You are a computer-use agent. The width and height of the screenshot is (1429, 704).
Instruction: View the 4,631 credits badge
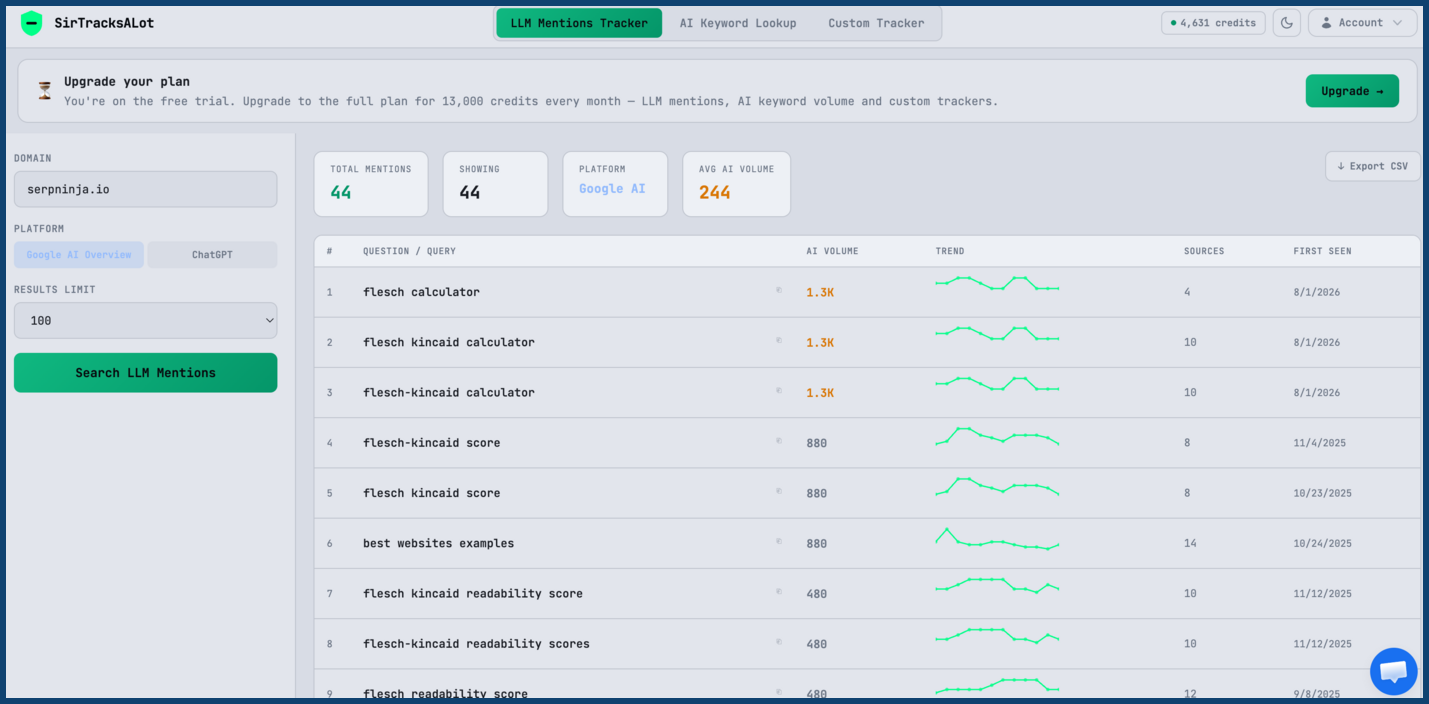click(1213, 23)
